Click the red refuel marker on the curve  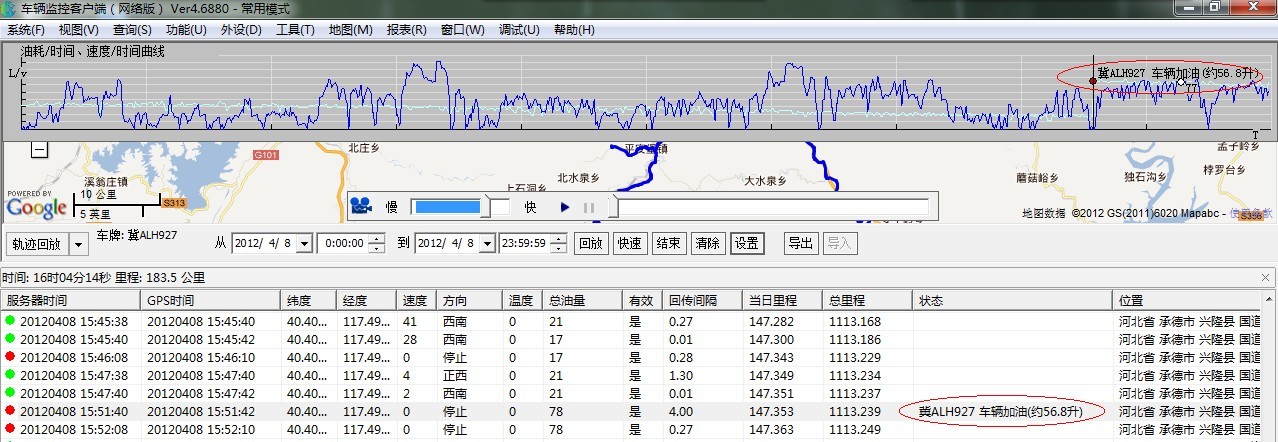tap(1092, 82)
